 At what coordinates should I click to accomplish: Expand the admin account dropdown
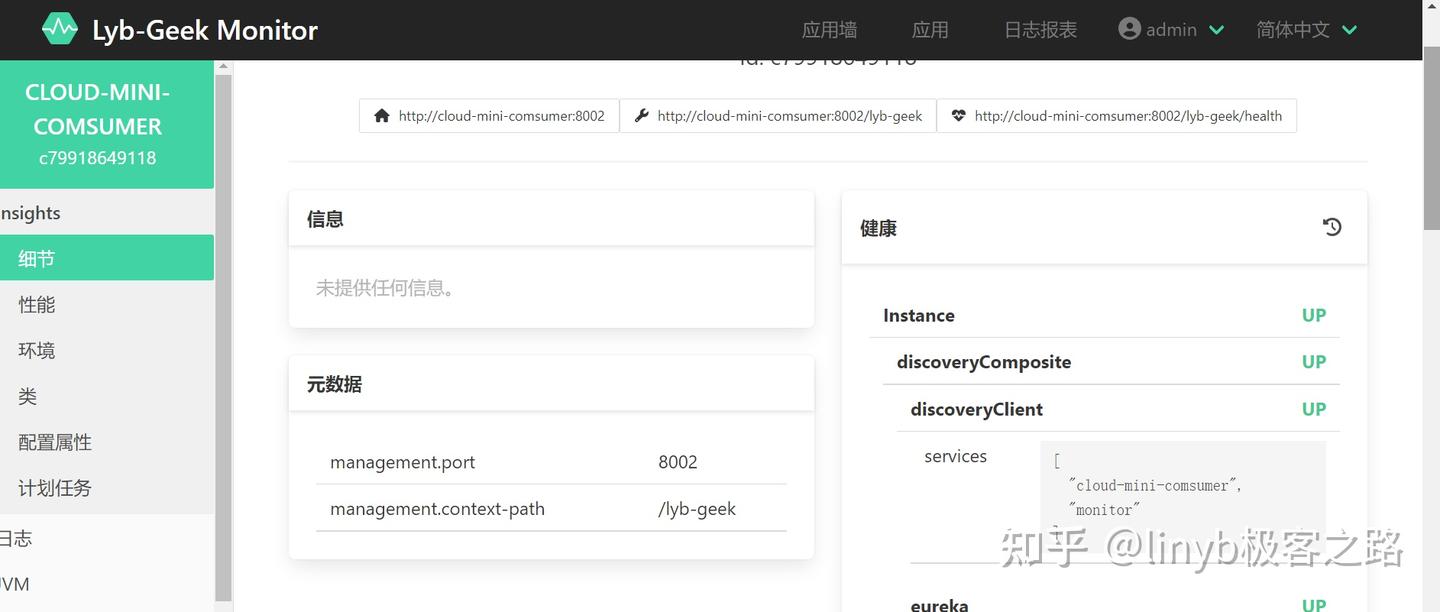point(1216,30)
